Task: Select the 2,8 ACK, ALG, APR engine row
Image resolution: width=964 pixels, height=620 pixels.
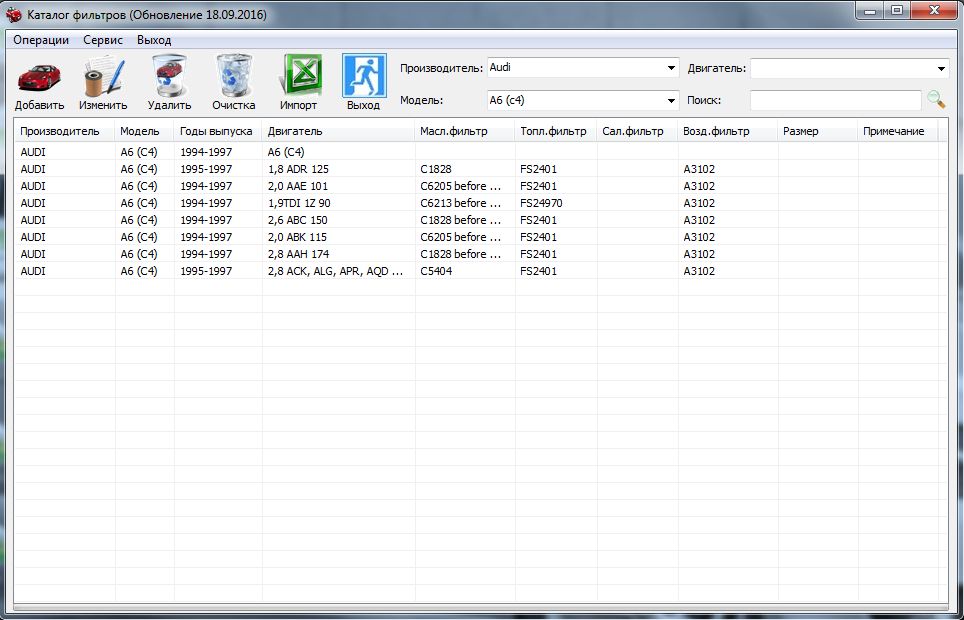Action: click(x=481, y=271)
